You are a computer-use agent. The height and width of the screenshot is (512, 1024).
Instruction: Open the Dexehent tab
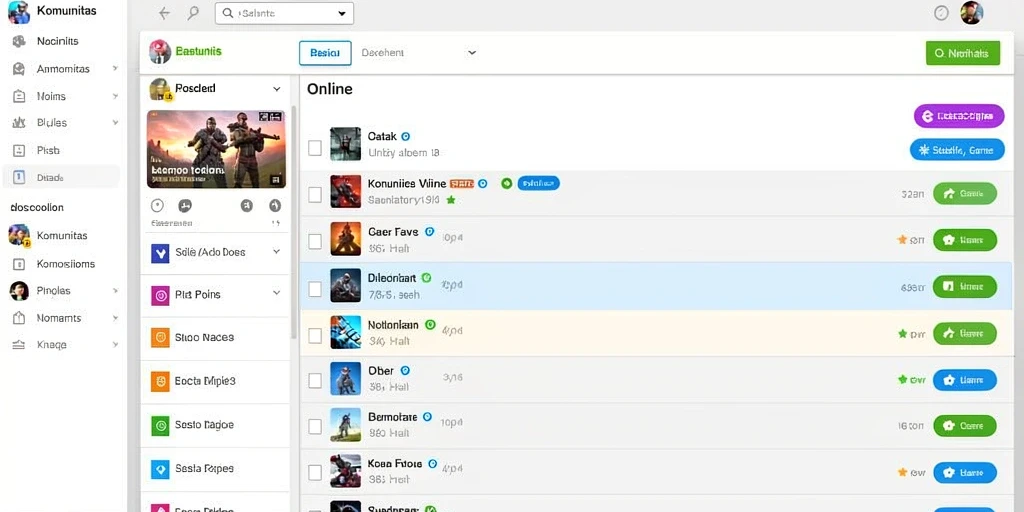tap(382, 53)
